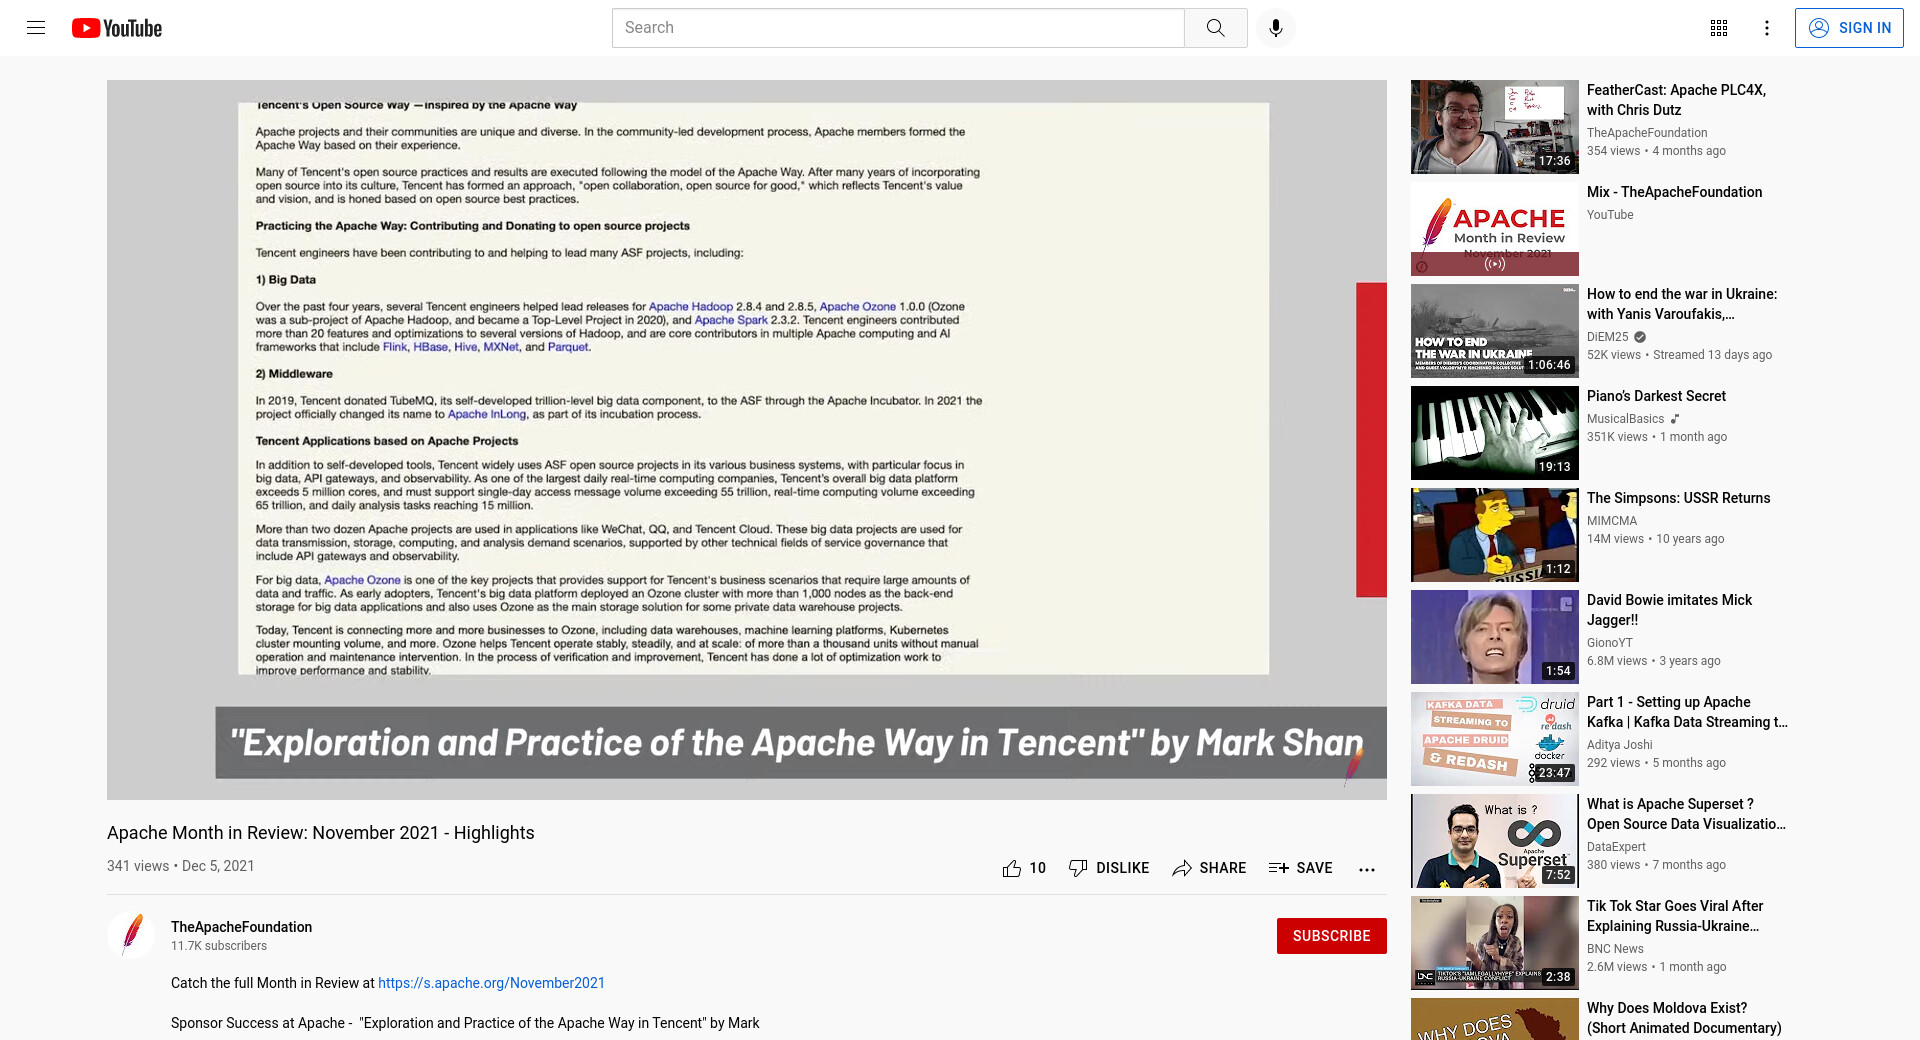Click the Sign In button
The height and width of the screenshot is (1040, 1920).
[x=1849, y=28]
